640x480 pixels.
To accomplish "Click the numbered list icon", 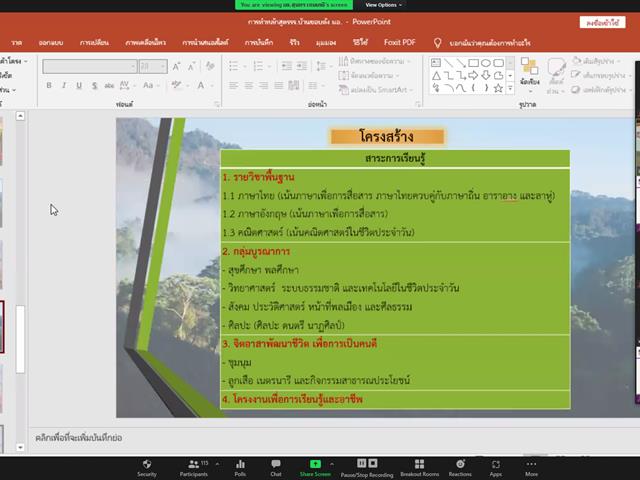I will (x=258, y=66).
